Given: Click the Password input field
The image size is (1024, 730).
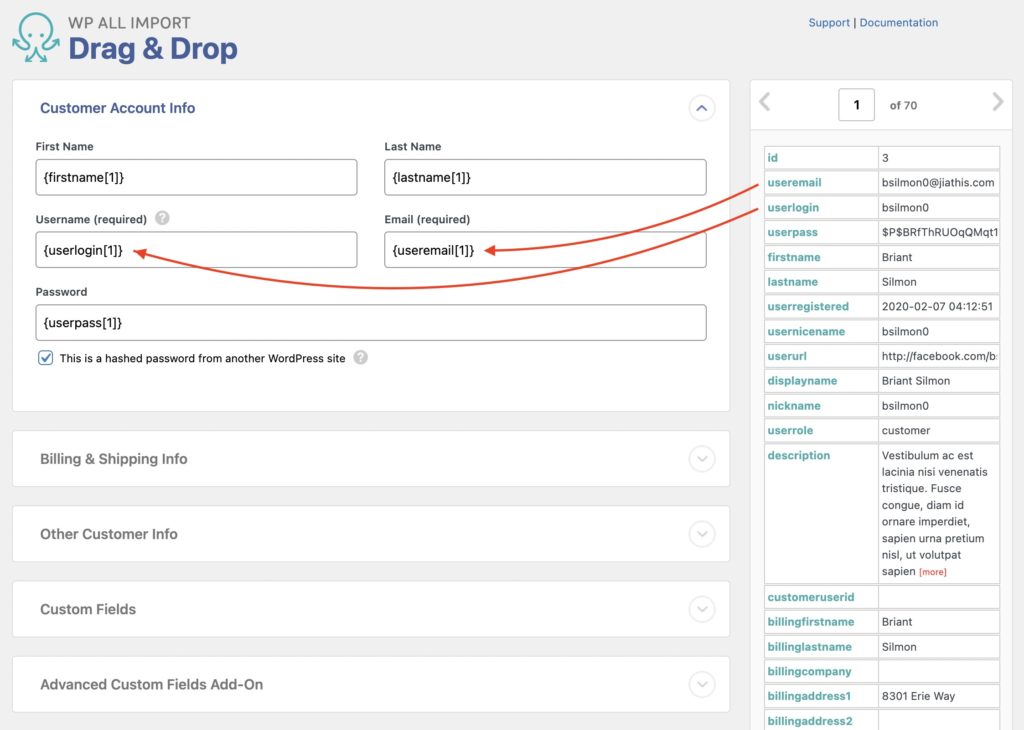Looking at the screenshot, I should pos(370,322).
